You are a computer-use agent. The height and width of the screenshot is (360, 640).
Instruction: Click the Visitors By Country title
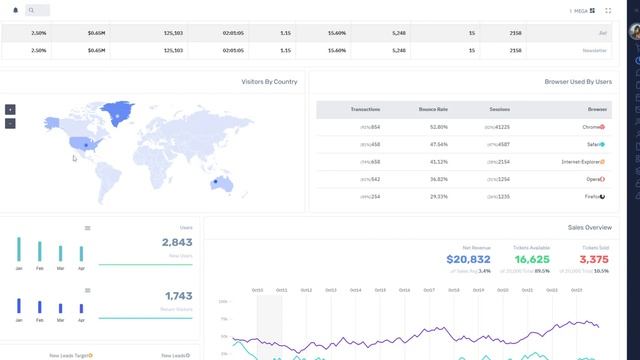269,82
